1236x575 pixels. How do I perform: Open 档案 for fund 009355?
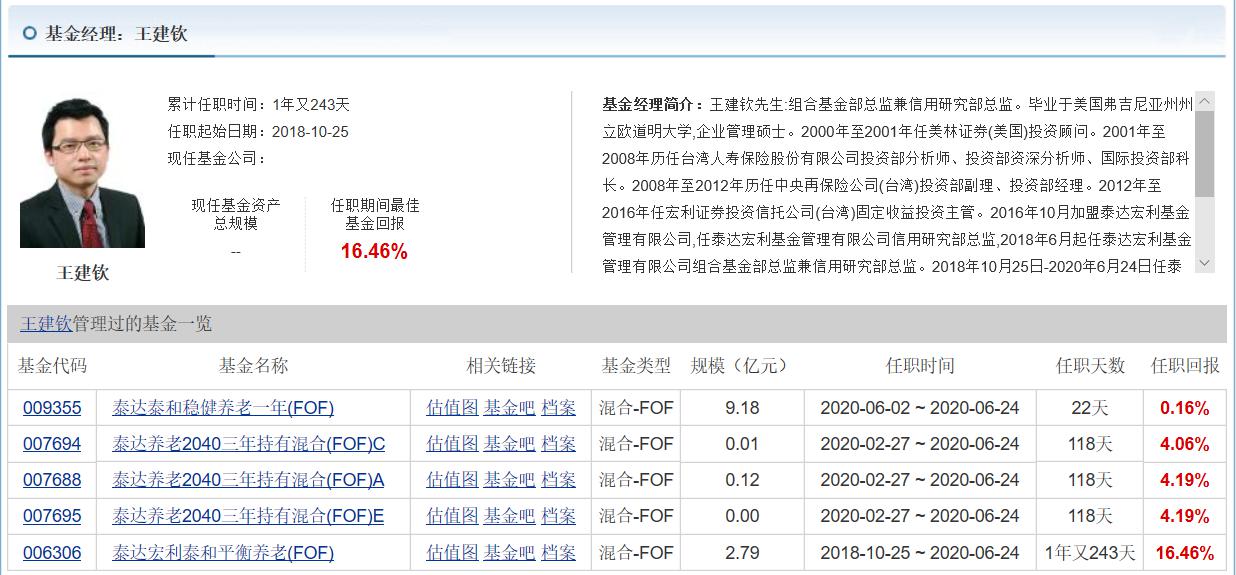pos(559,408)
